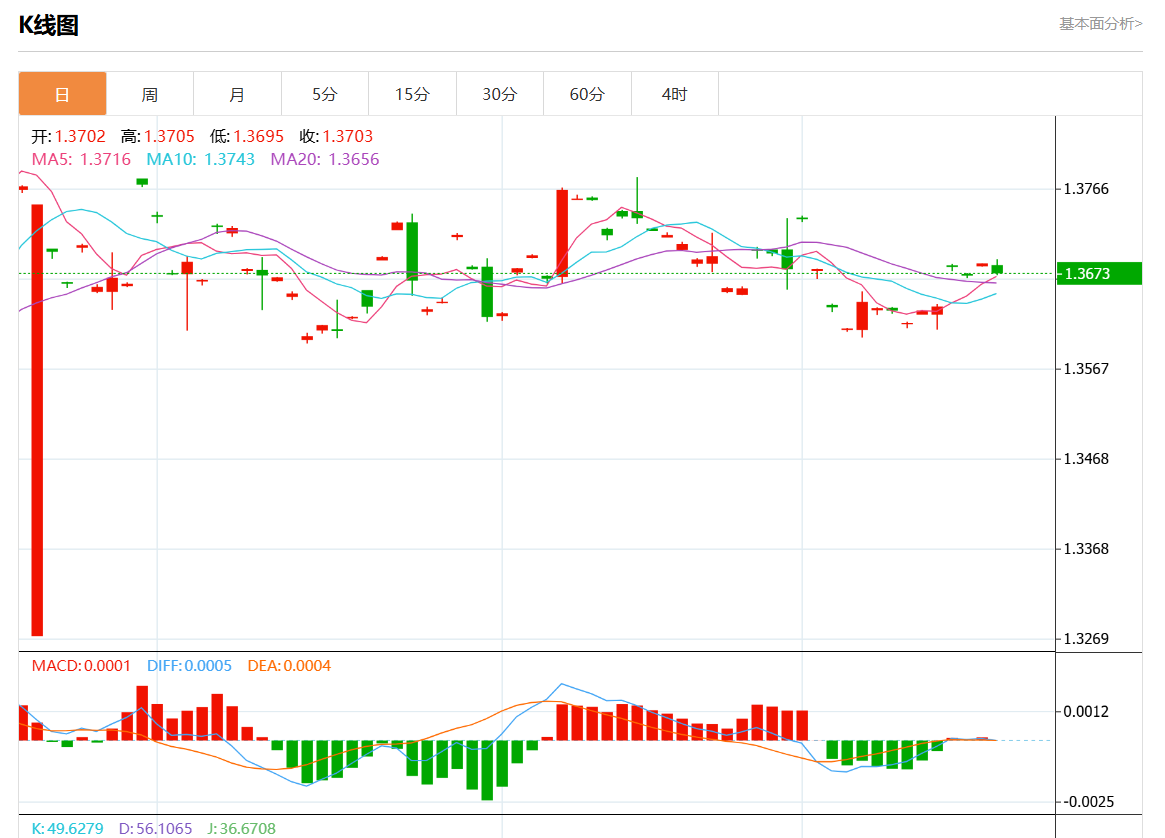Click the last green candlestick on the right
The width and height of the screenshot is (1165, 838).
pos(997,269)
